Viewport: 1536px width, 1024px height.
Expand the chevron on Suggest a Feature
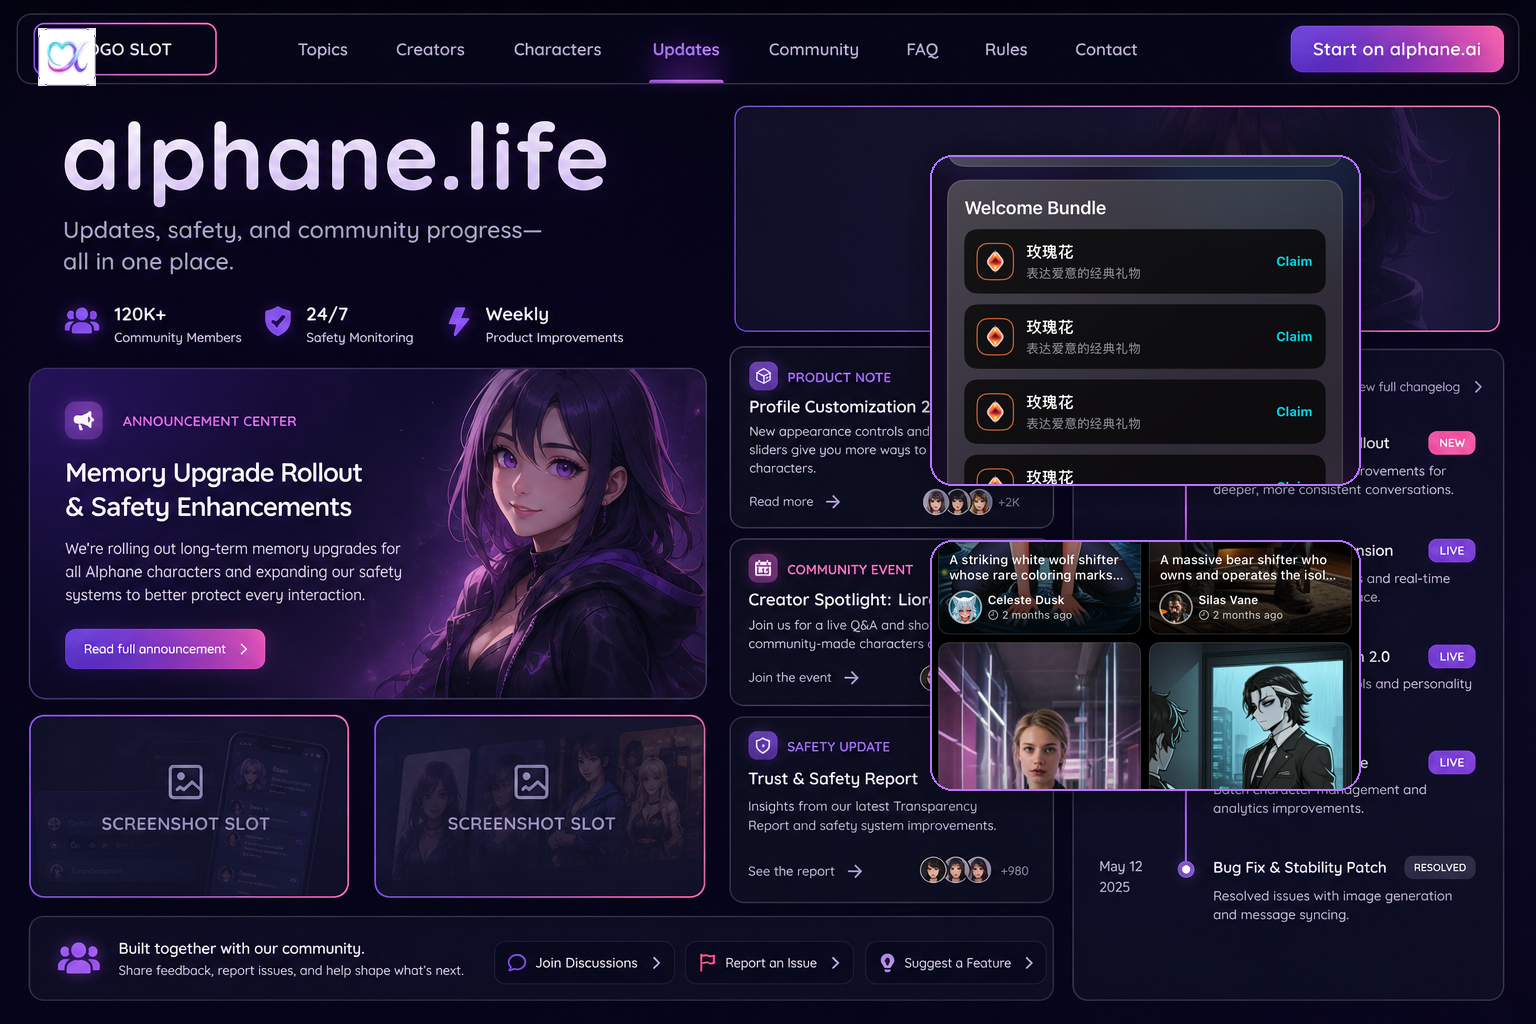pyautogui.click(x=1028, y=963)
